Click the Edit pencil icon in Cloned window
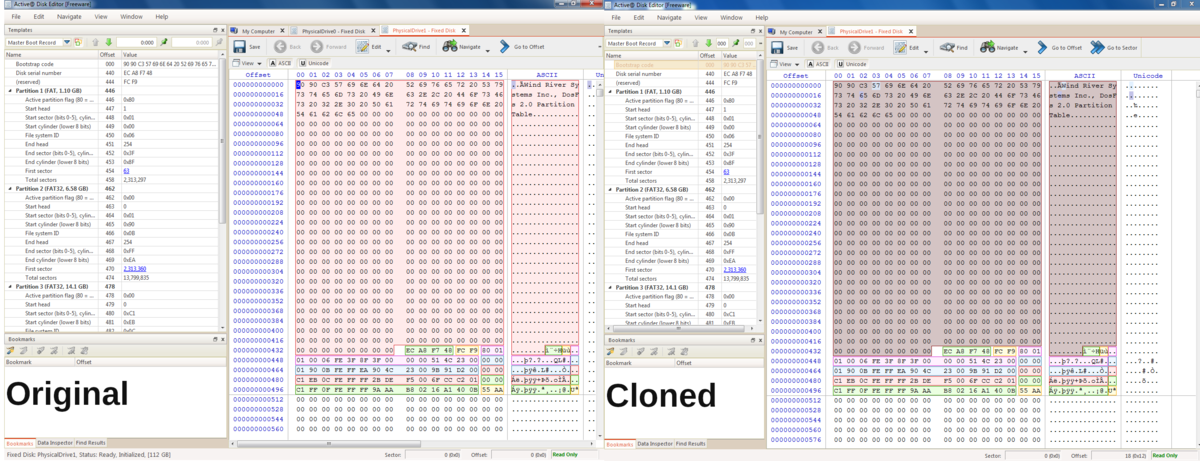The image size is (1200, 461). coord(900,47)
